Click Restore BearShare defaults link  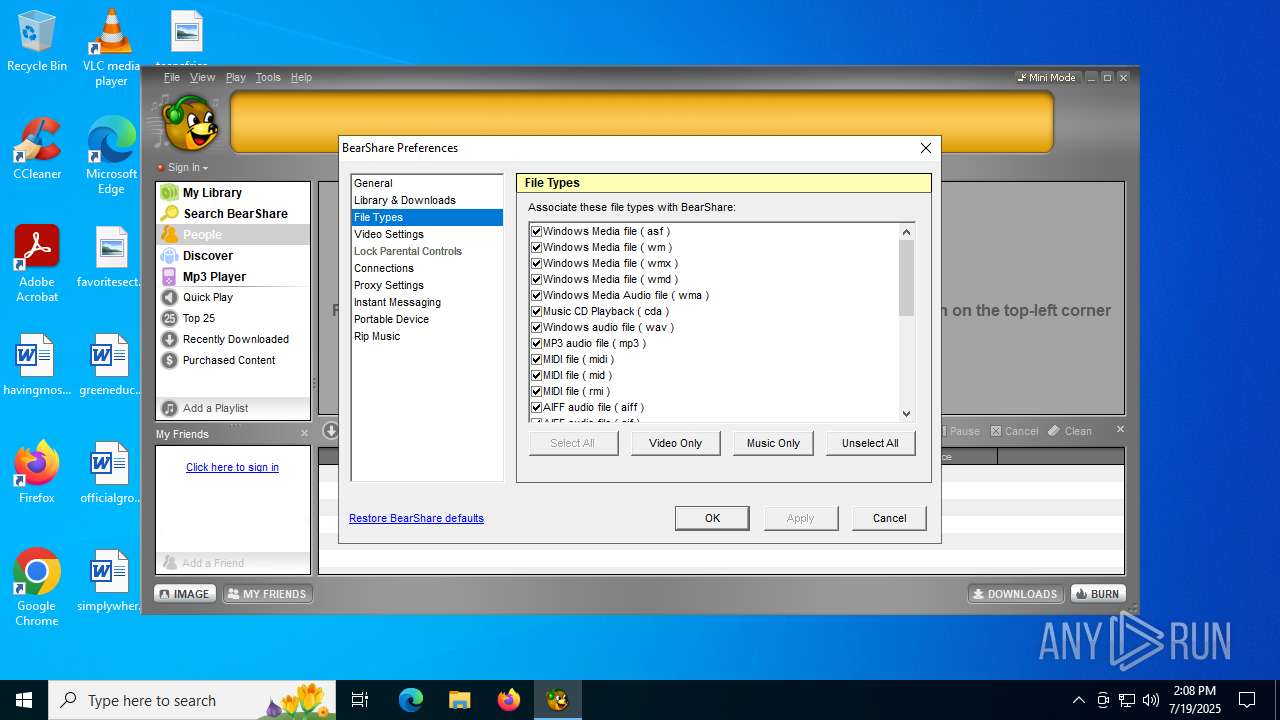tap(416, 518)
